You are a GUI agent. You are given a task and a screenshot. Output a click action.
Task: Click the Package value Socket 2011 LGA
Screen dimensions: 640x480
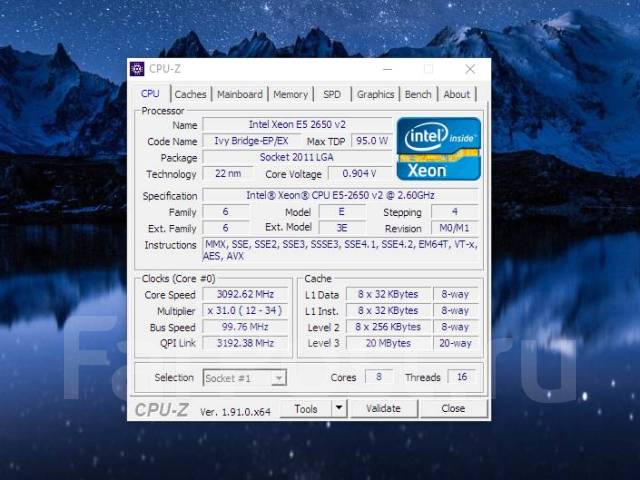point(297,157)
